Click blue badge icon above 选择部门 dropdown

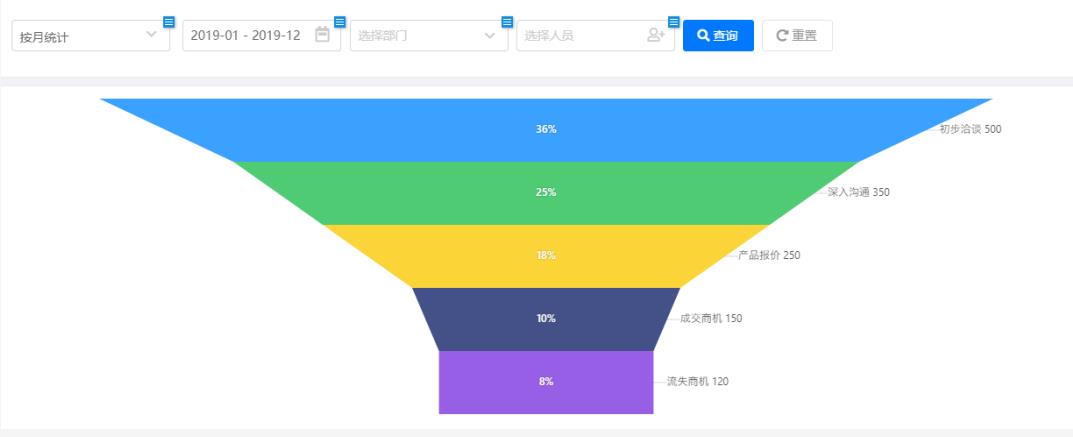click(507, 22)
